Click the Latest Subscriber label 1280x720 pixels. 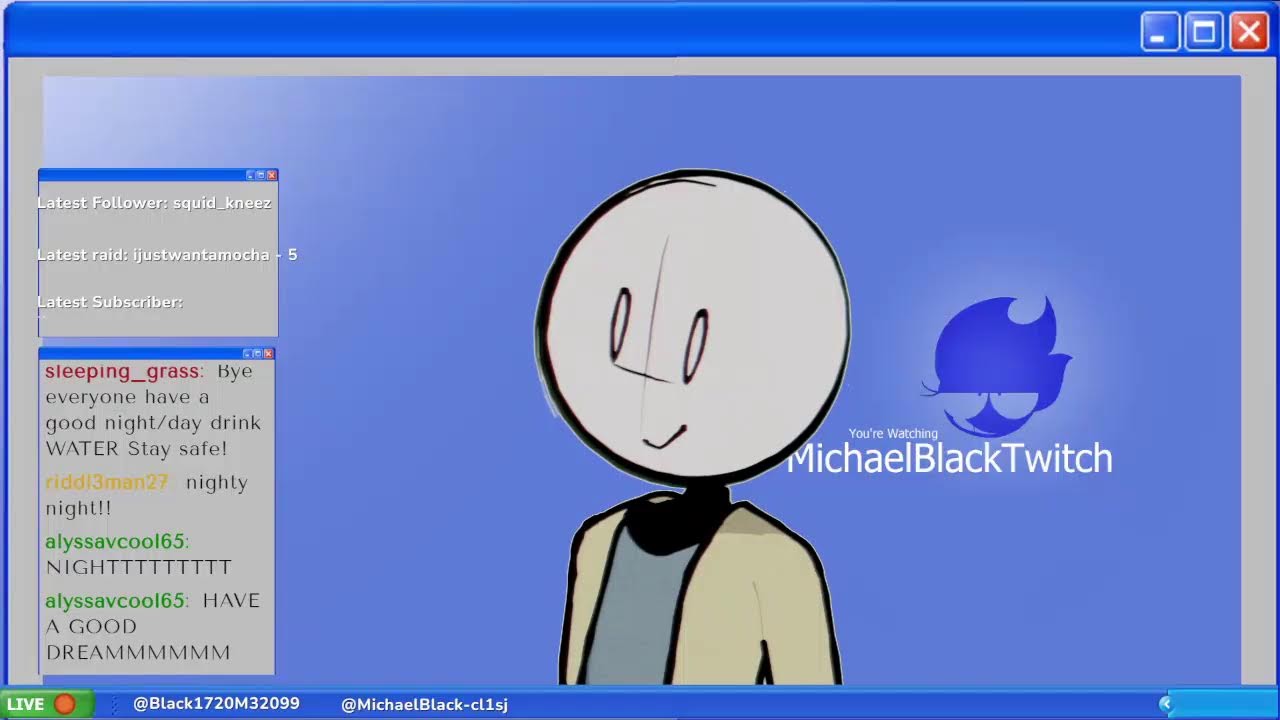tap(110, 302)
